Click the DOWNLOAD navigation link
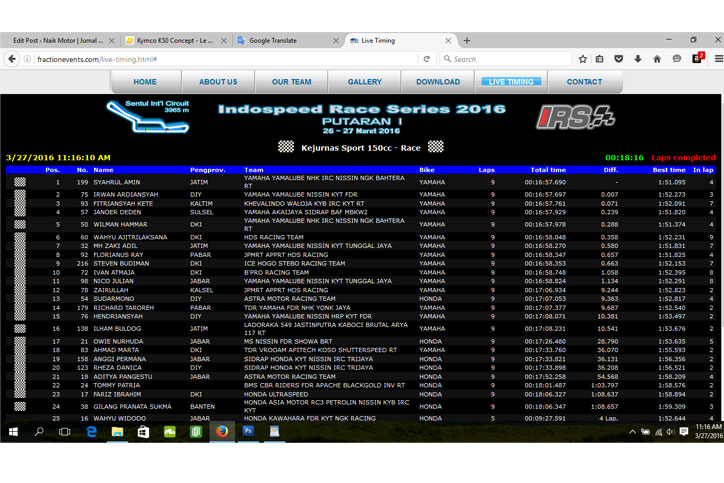This screenshot has width=724, height=483. tap(438, 82)
